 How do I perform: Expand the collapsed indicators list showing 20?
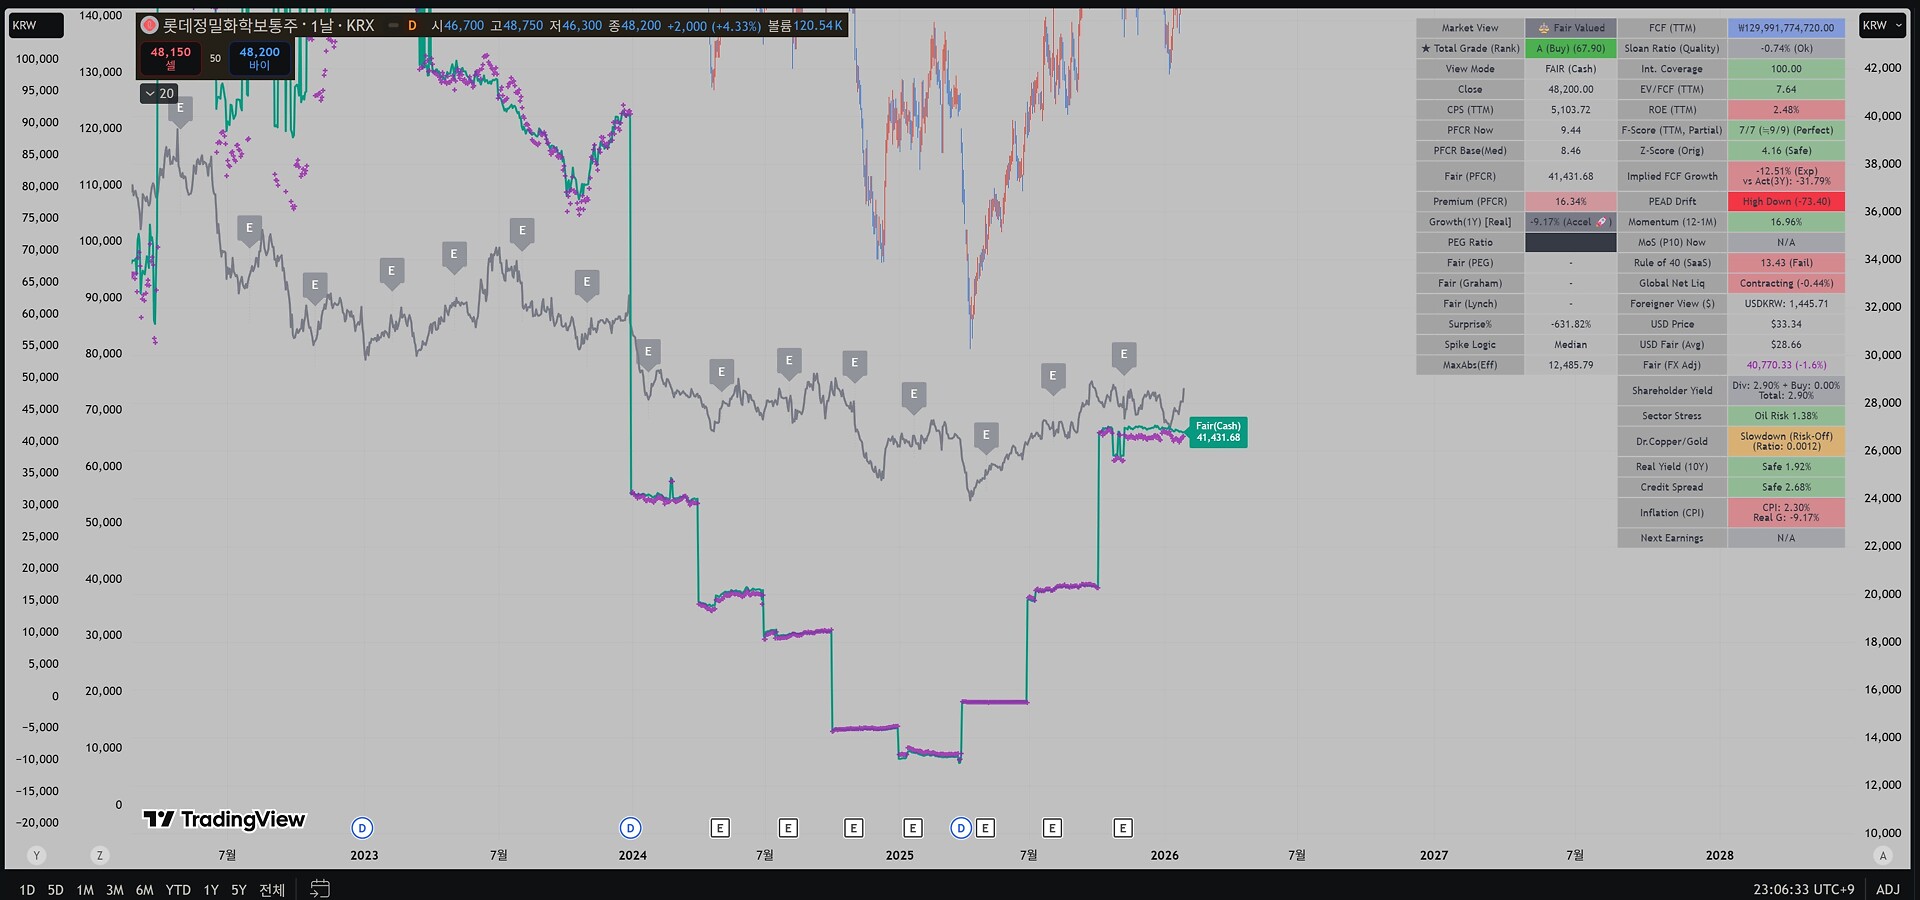pos(159,93)
